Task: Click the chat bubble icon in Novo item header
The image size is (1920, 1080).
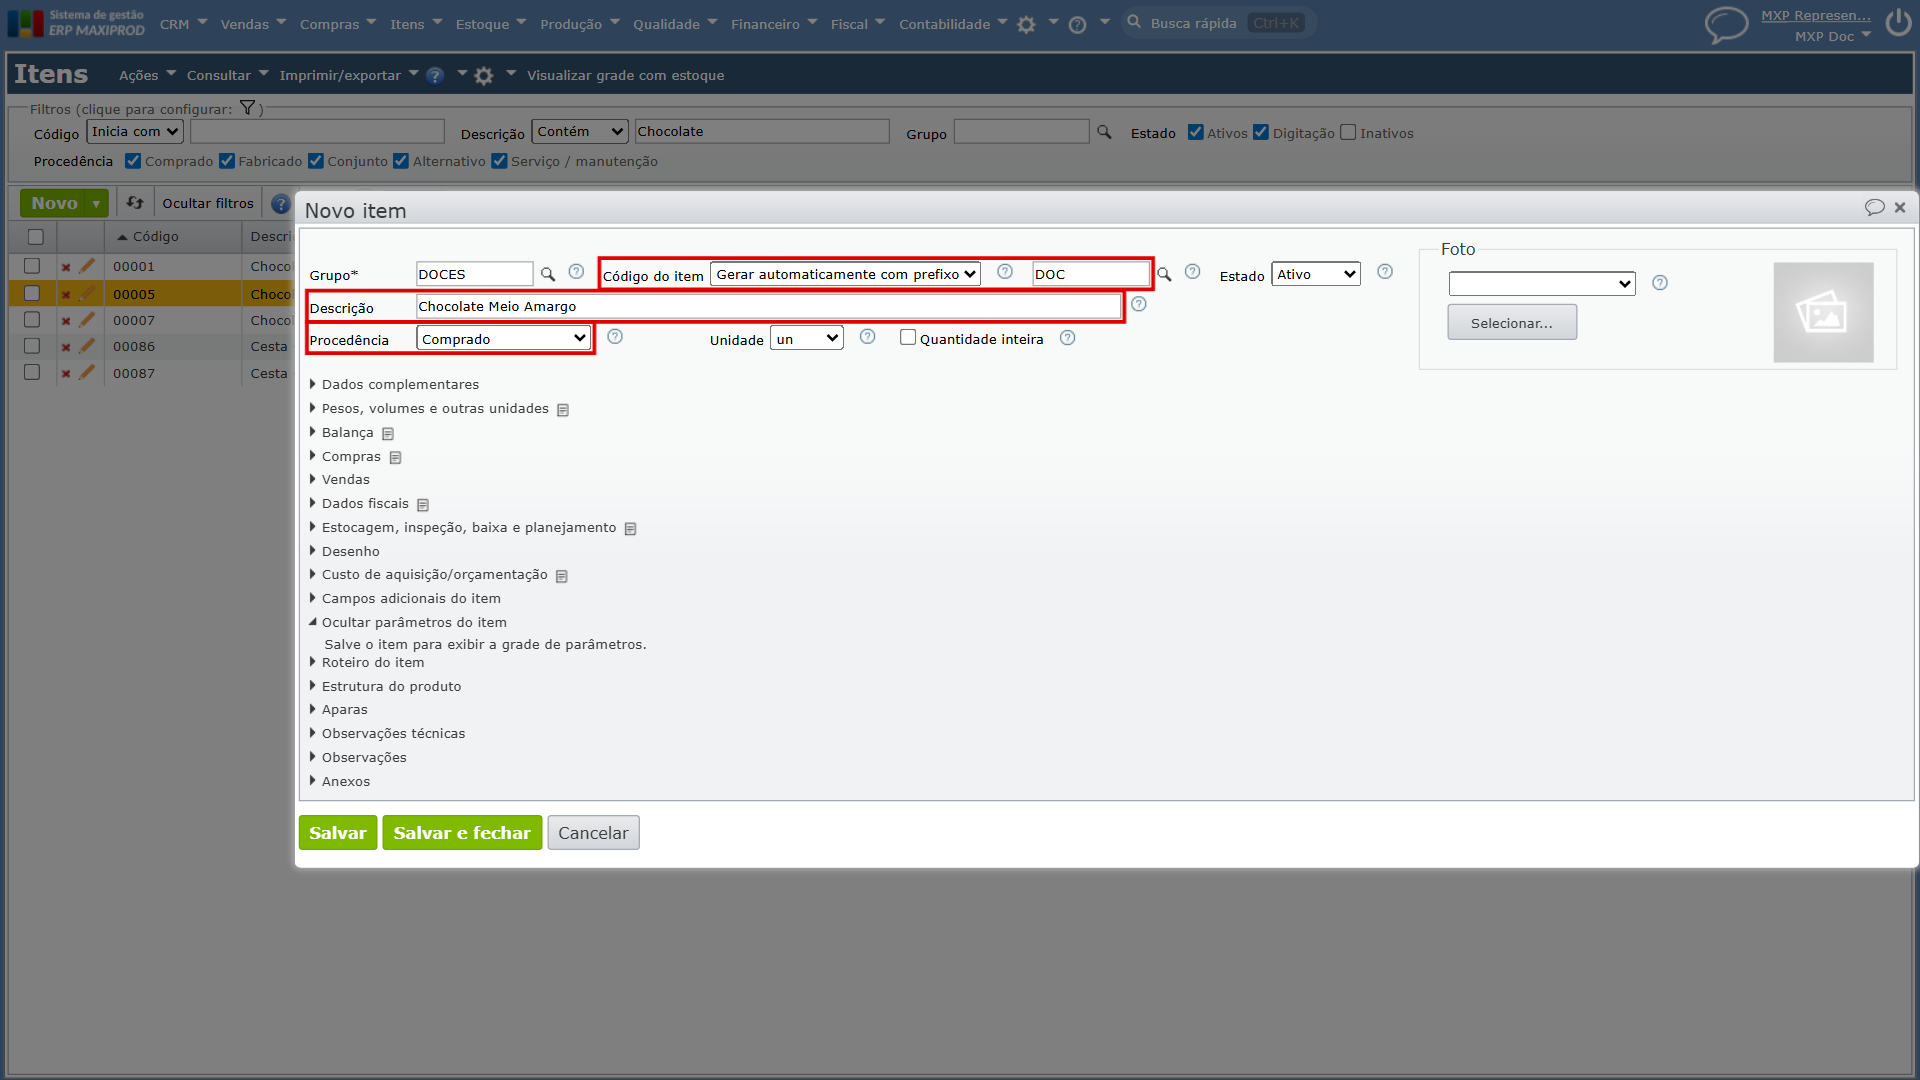Action: click(1874, 207)
